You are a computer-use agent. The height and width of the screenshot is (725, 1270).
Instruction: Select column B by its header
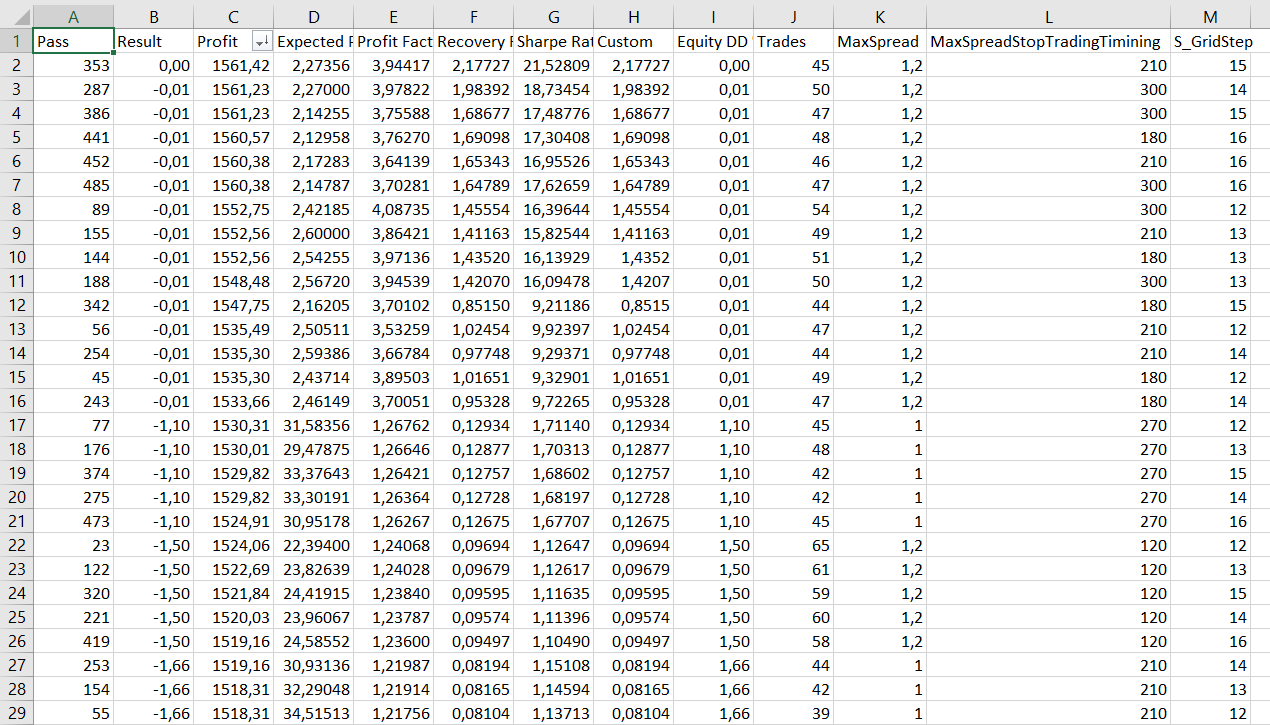(x=153, y=16)
